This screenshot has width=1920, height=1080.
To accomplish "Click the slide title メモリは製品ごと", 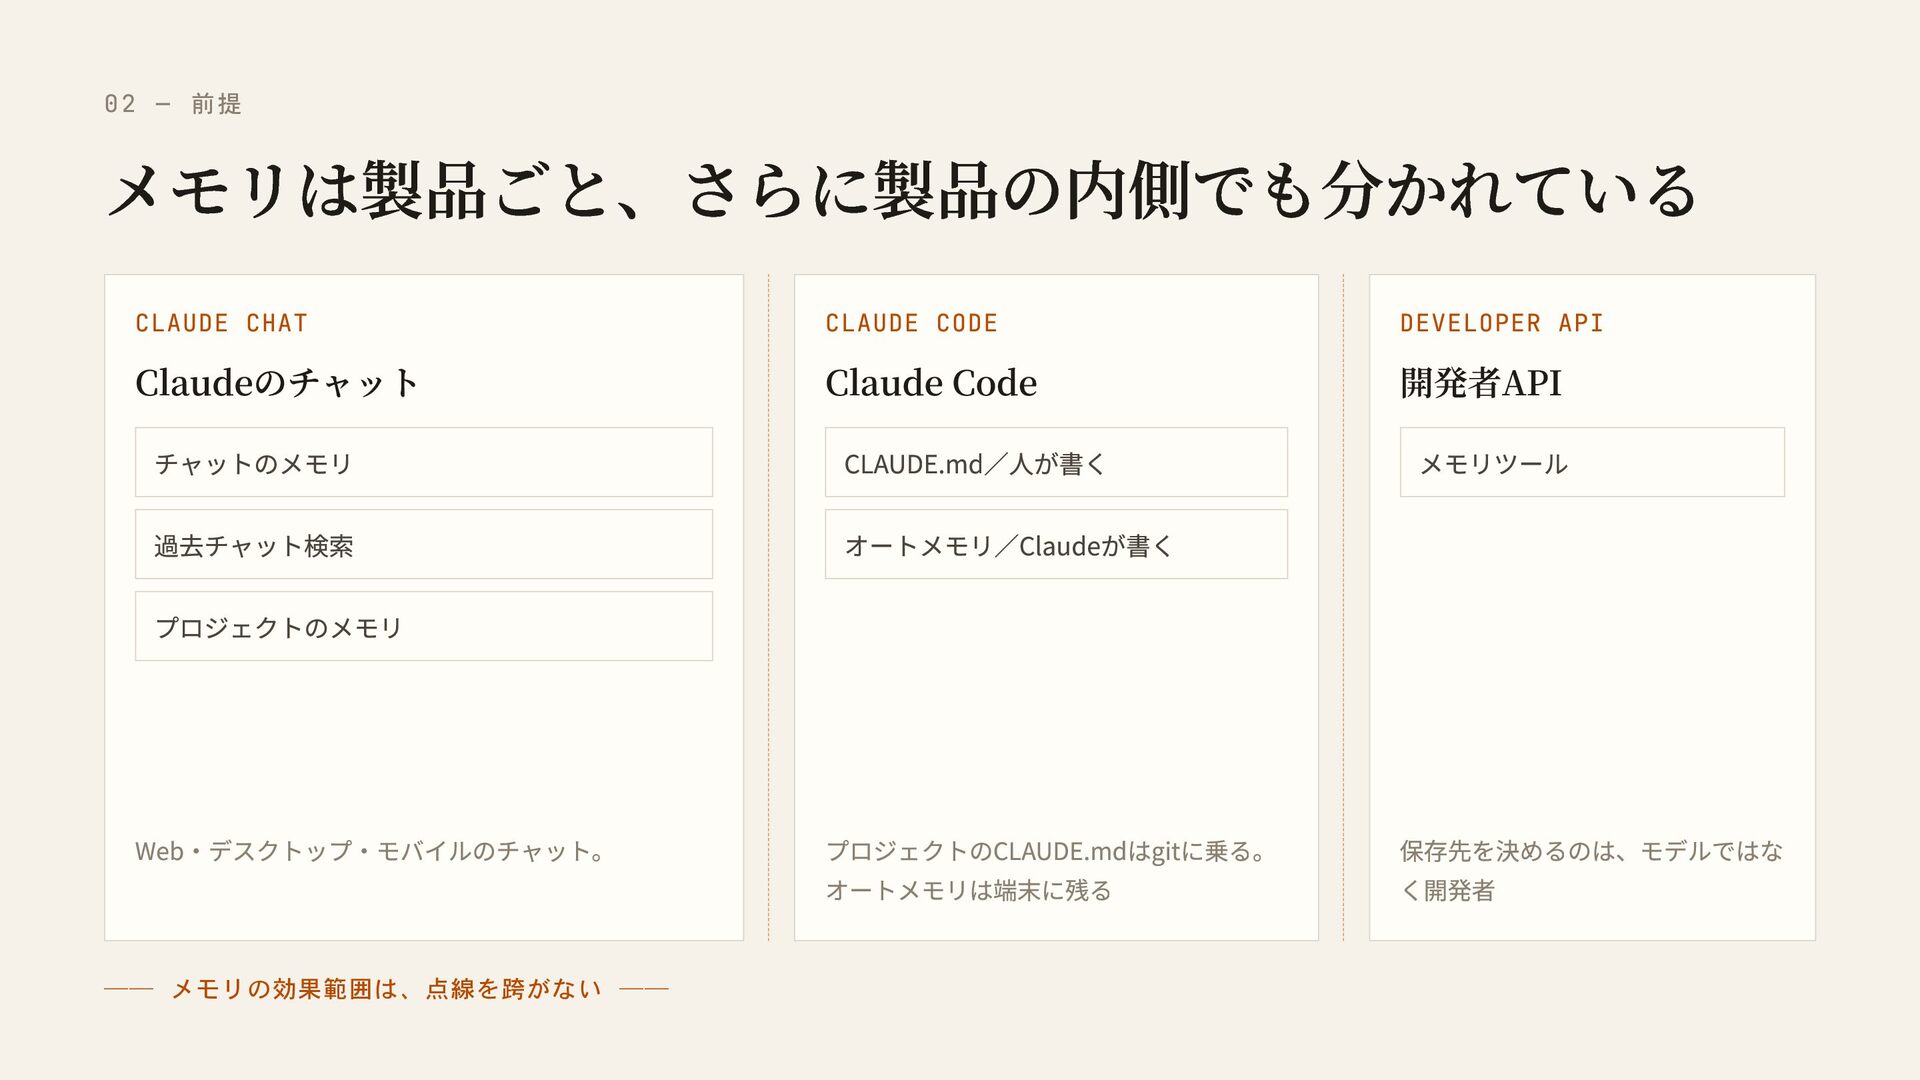I will [901, 190].
